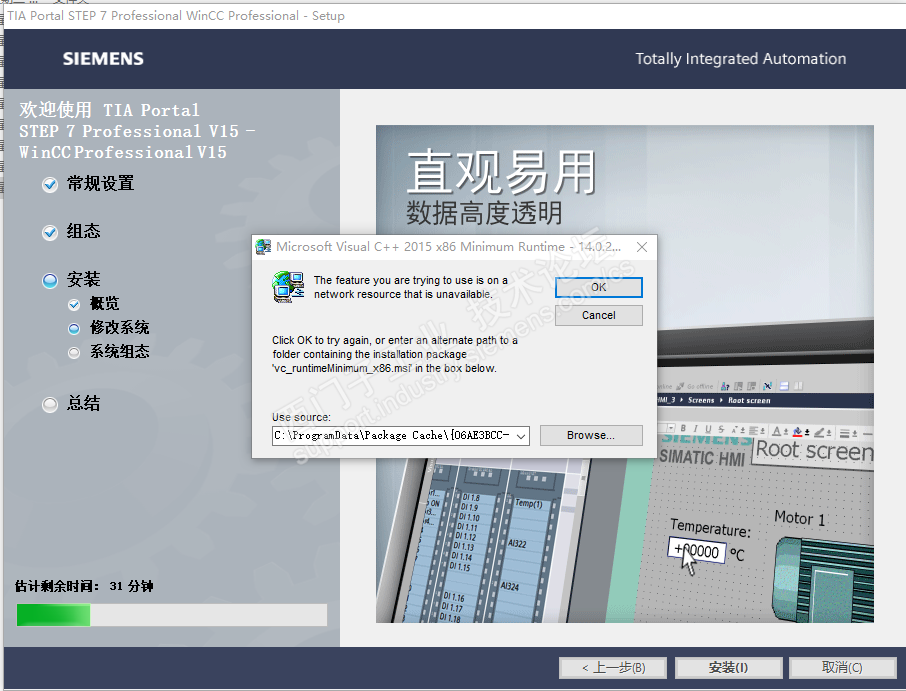
Task: Select the 总结 step indicator
Action: 50,404
